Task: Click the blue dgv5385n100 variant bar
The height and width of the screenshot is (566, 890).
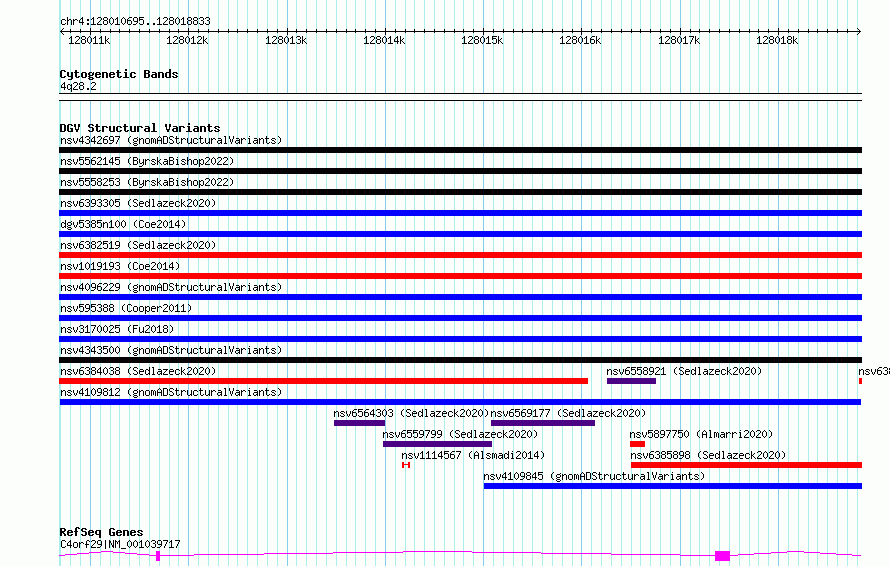Action: [x=460, y=234]
